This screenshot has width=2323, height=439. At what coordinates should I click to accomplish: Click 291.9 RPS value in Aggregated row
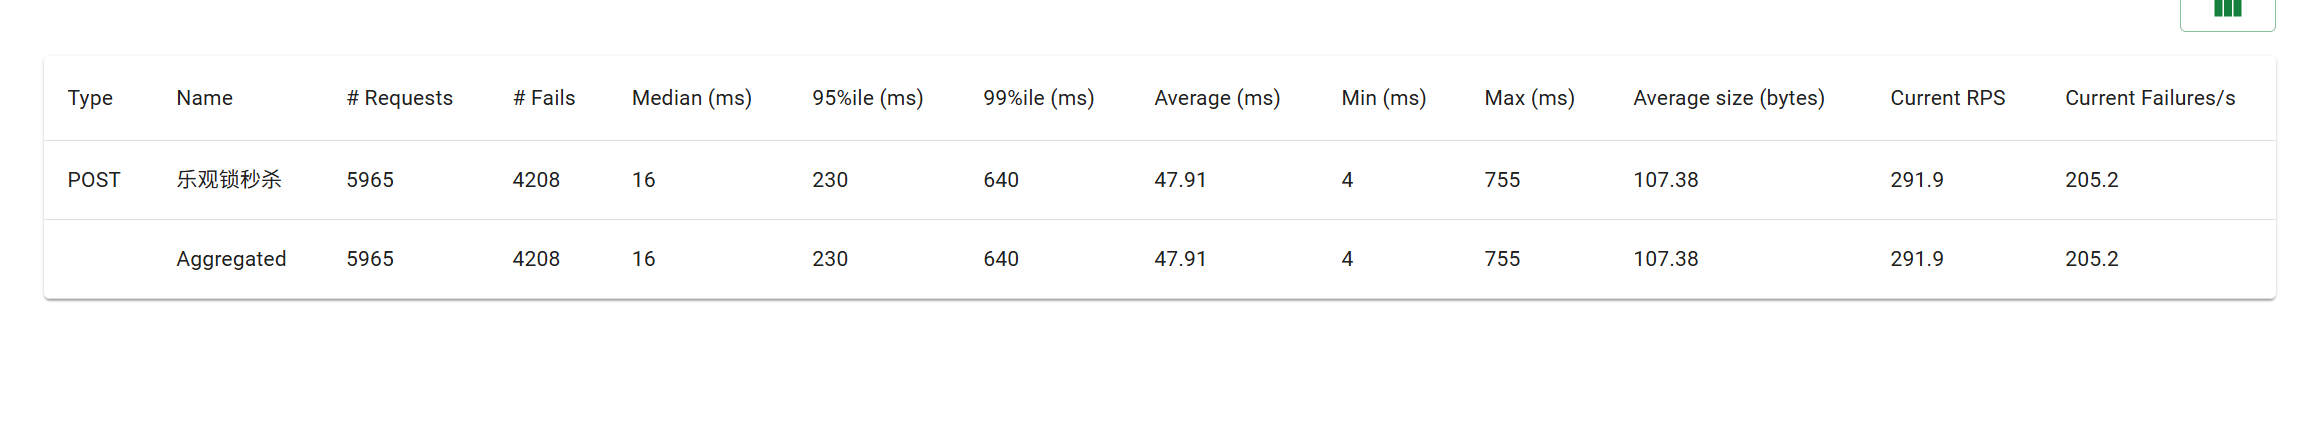[x=1917, y=259]
